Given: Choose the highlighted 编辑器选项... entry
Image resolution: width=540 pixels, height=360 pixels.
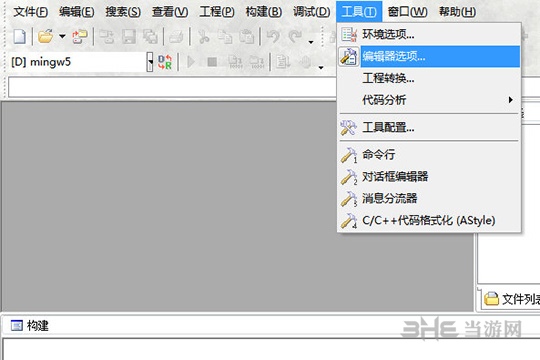Looking at the screenshot, I should (429, 56).
